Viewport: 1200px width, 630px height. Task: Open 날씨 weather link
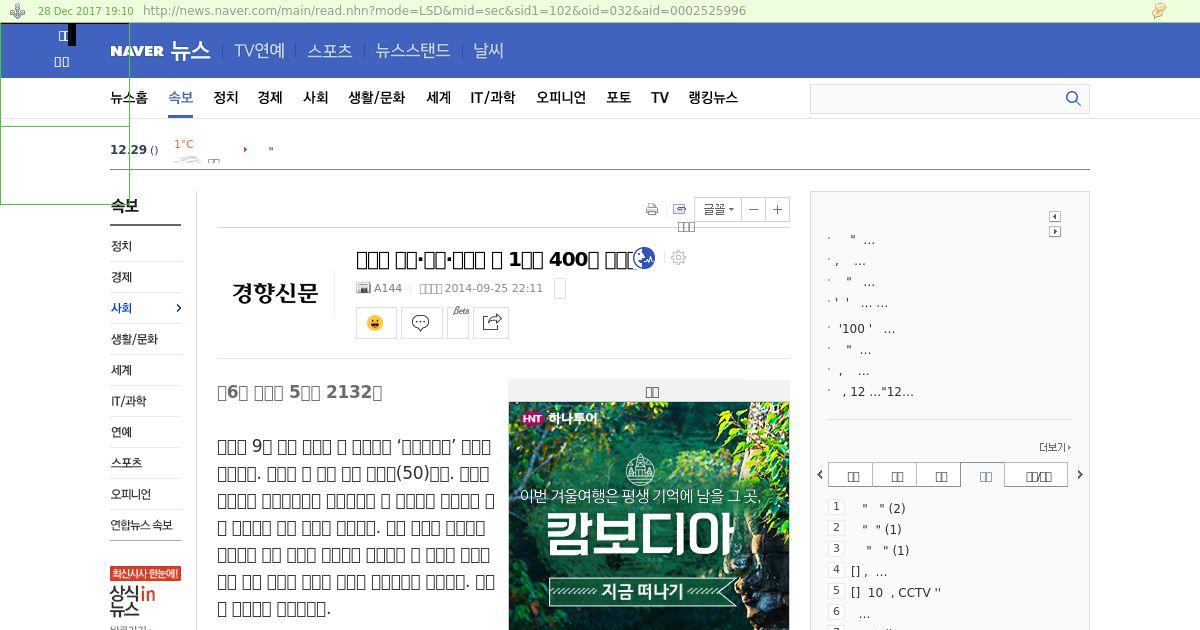[x=489, y=51]
